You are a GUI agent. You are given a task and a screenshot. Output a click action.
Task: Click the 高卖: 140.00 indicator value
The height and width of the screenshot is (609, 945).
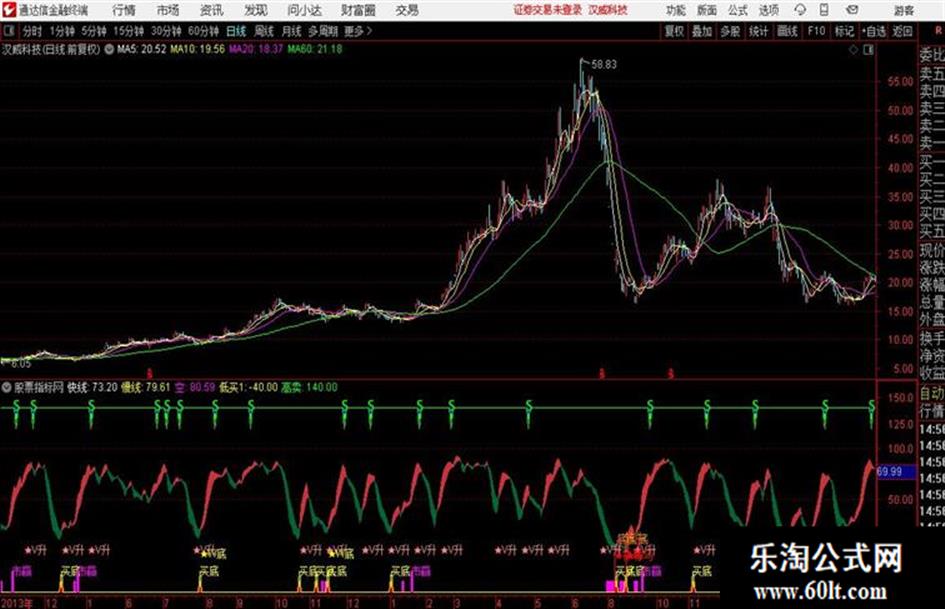pos(309,387)
